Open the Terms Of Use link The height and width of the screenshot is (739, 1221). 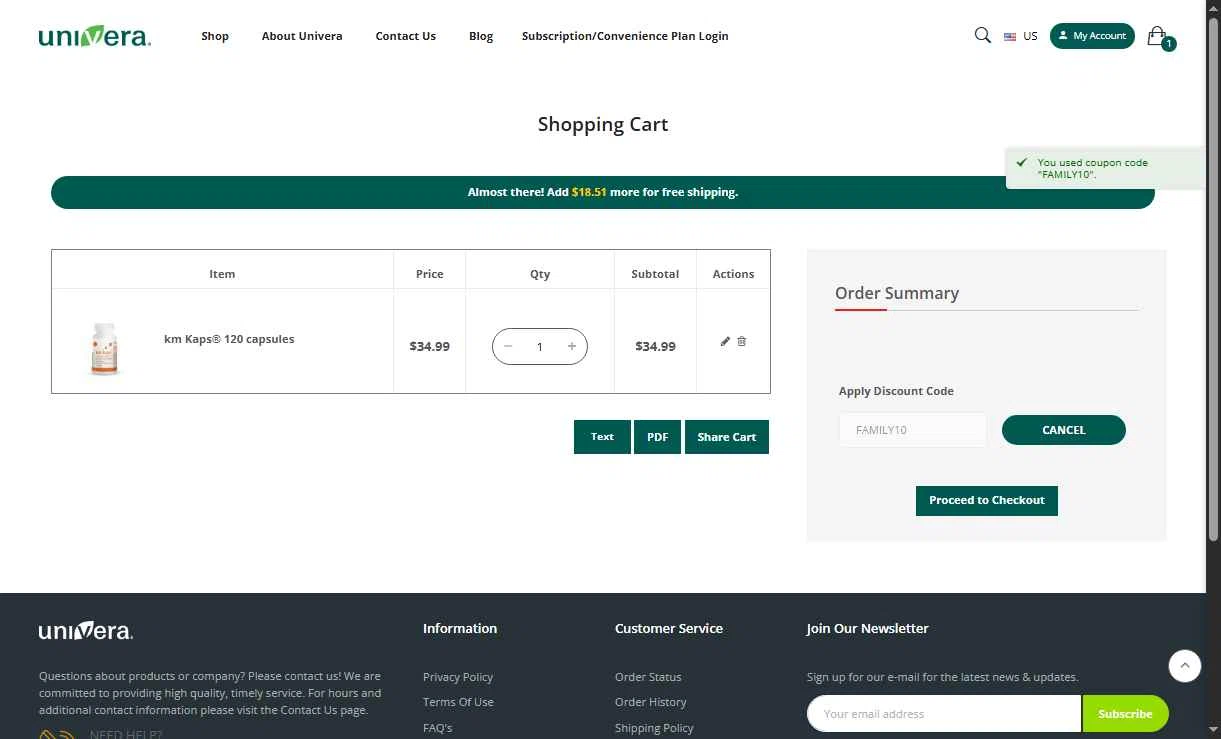point(458,702)
